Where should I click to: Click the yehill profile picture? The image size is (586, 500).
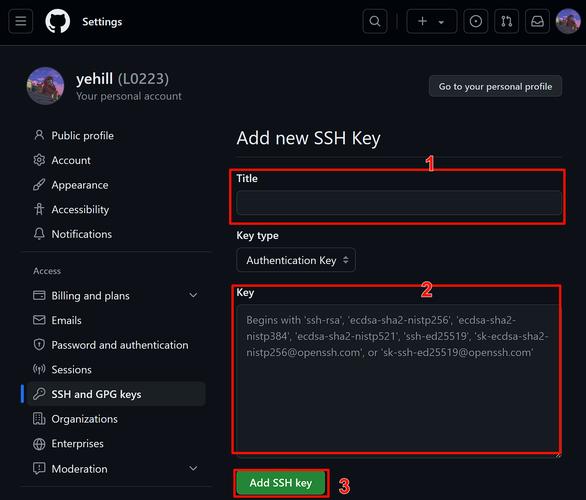[46, 86]
